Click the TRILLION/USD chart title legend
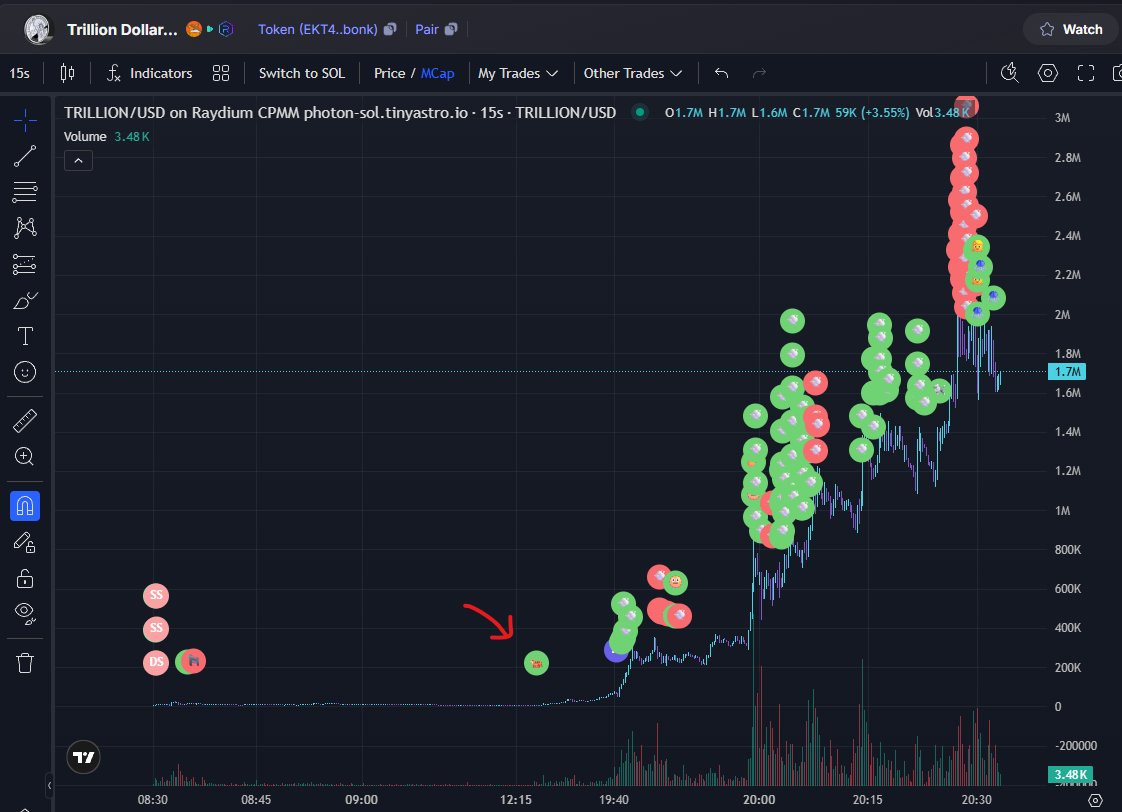The width and height of the screenshot is (1122, 812). point(340,112)
